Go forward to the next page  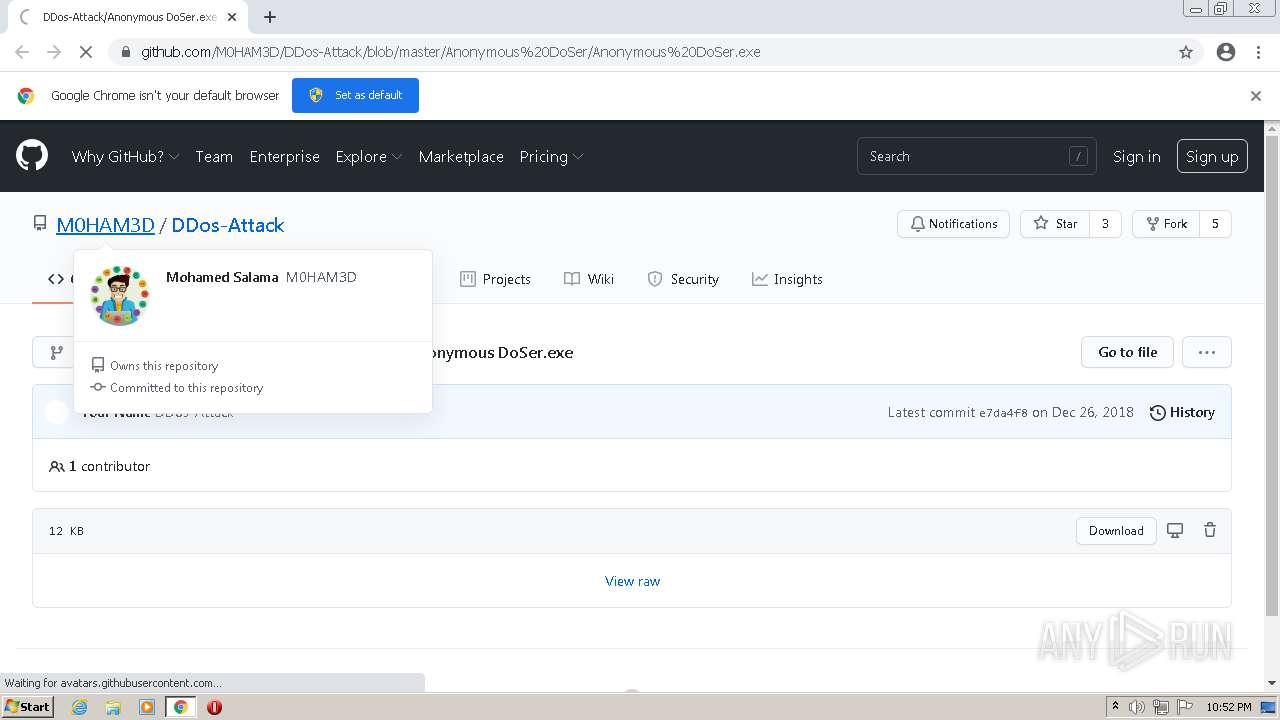[54, 52]
